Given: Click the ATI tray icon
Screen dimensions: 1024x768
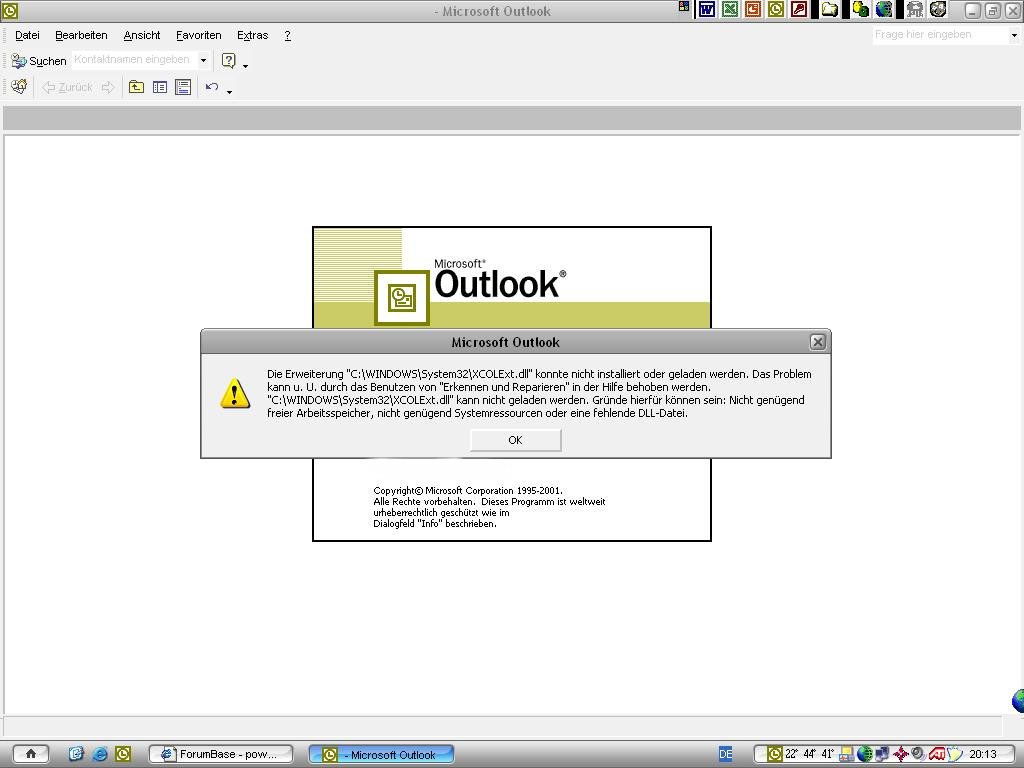Looking at the screenshot, I should click(x=936, y=755).
